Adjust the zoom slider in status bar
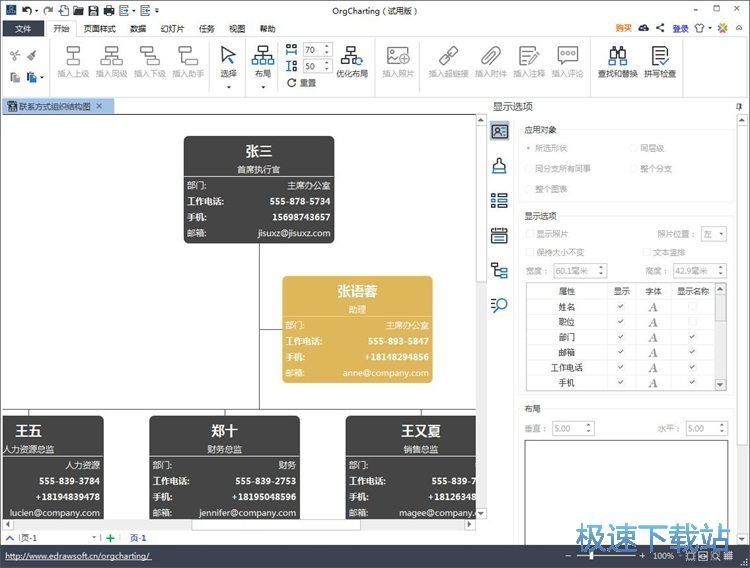Screen dimensions: 750x568 592,556
